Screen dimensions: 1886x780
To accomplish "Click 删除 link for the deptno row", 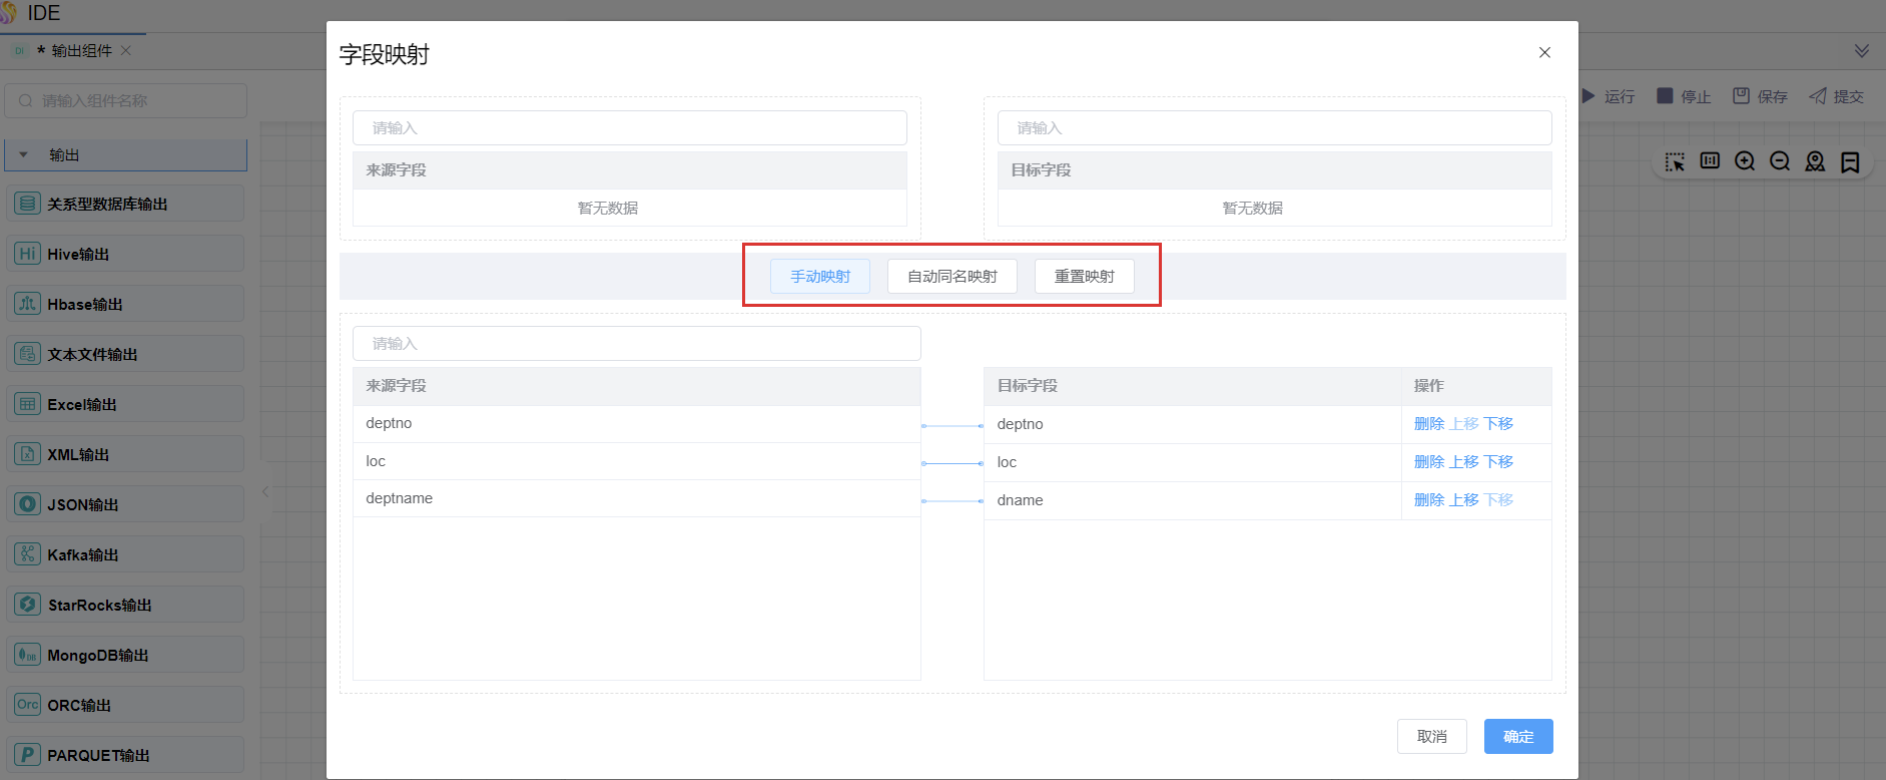I will pos(1428,424).
